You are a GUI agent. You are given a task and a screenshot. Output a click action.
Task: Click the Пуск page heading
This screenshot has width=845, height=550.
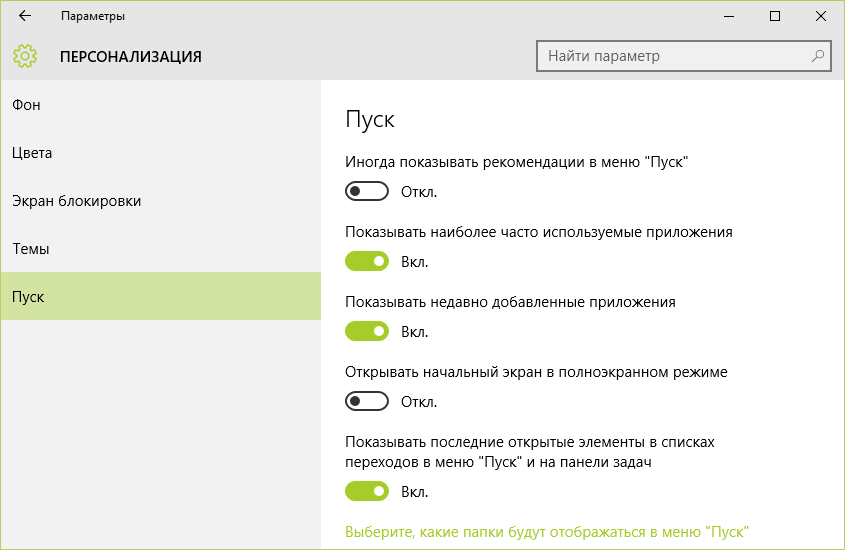click(370, 119)
